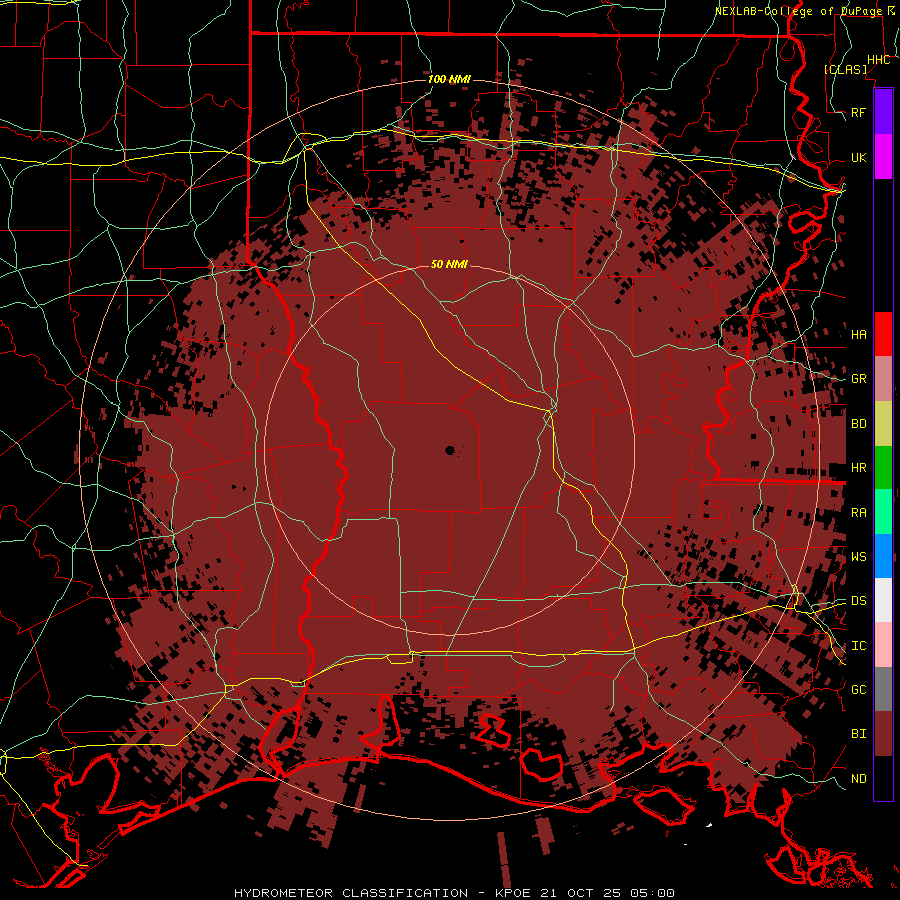Click the DS legend label

(x=859, y=600)
